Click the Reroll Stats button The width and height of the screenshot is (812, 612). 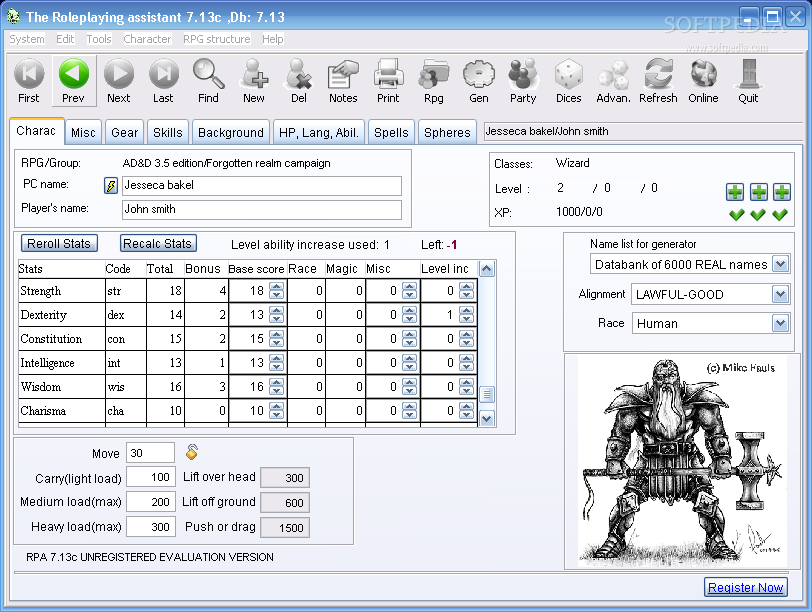[x=59, y=243]
